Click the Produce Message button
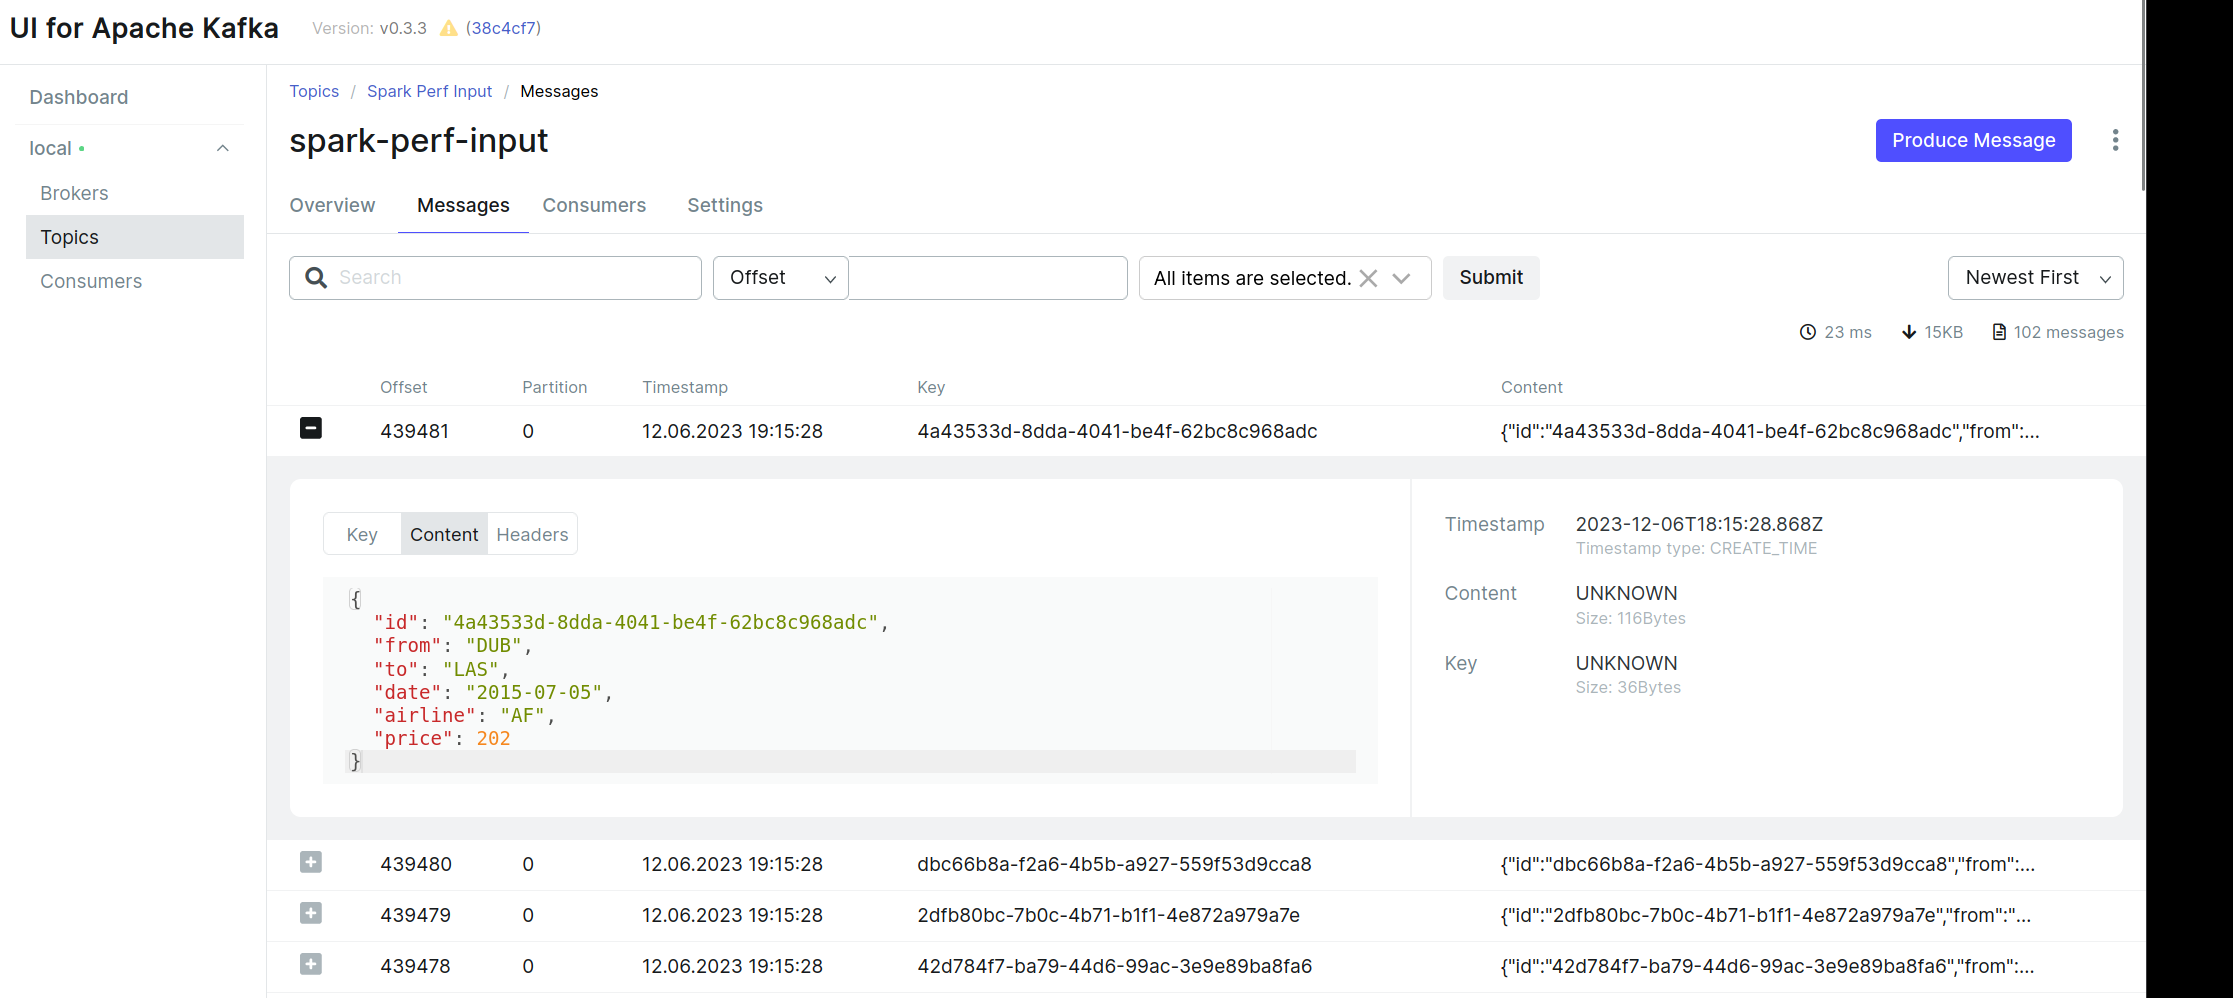 tap(1973, 140)
